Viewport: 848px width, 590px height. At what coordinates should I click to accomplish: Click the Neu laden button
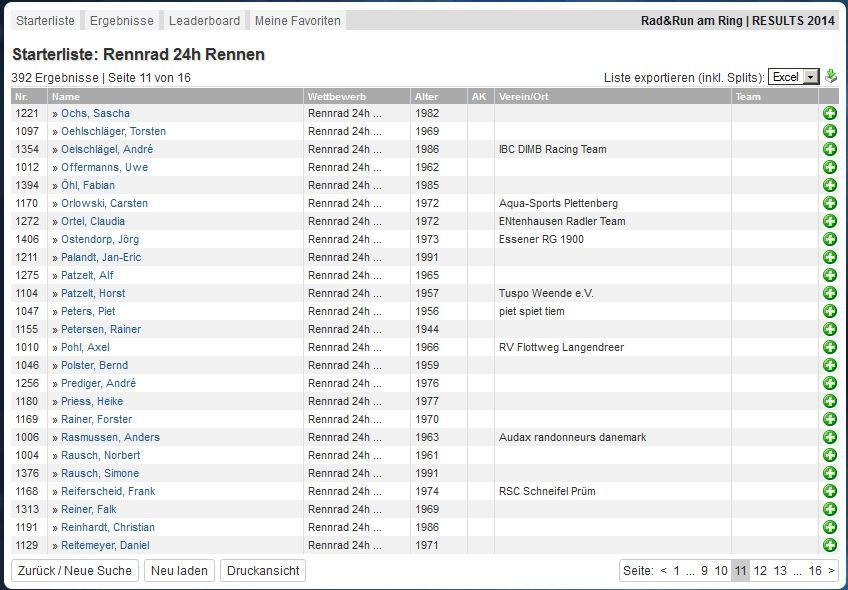(180, 570)
